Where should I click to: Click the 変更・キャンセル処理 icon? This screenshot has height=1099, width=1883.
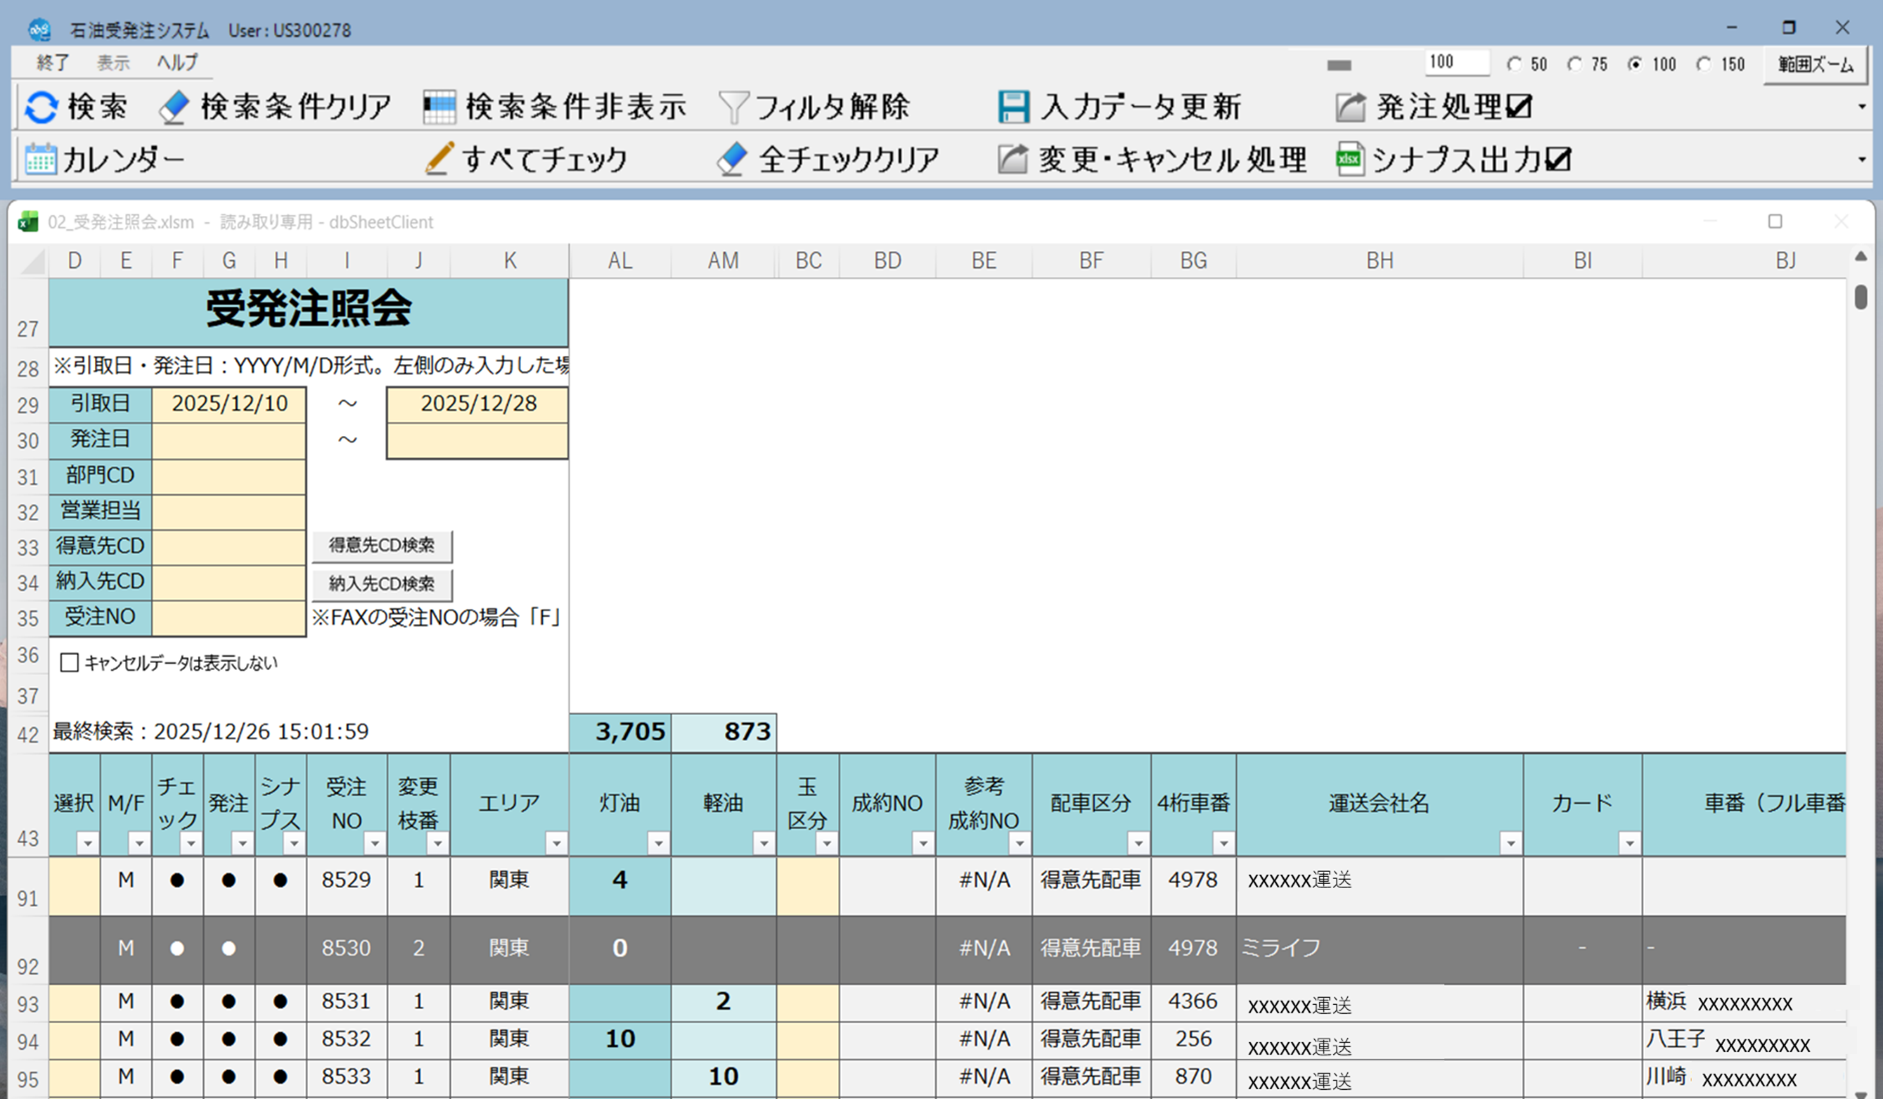[x=1012, y=159]
